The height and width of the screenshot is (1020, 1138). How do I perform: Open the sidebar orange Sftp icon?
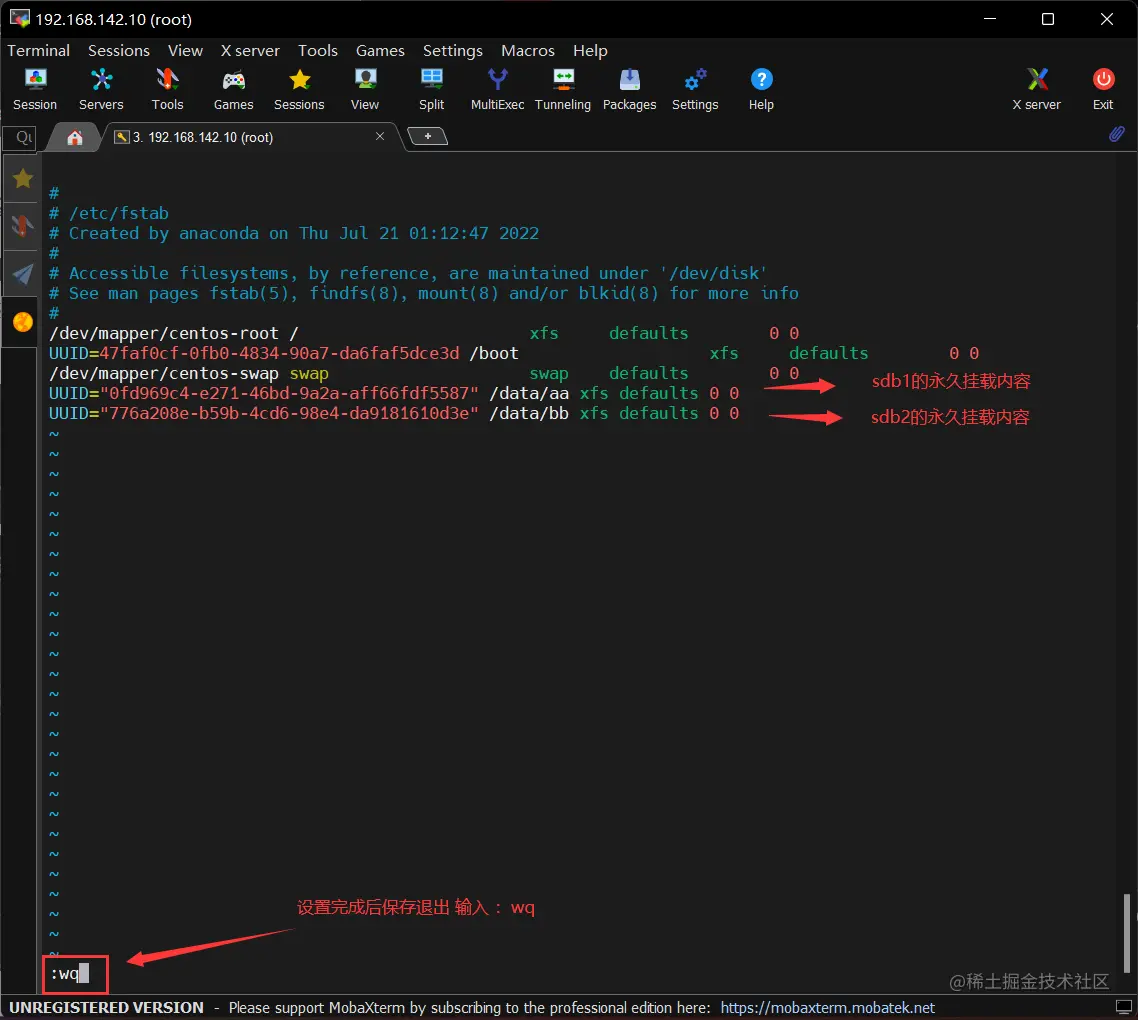point(22,322)
